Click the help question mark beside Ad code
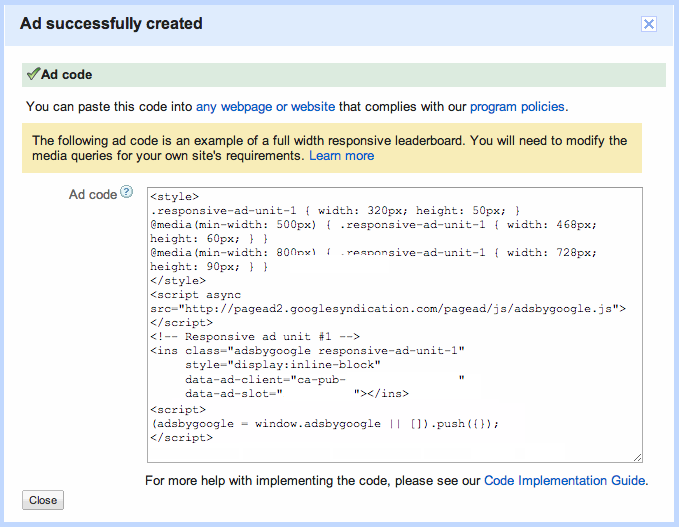 tap(126, 193)
